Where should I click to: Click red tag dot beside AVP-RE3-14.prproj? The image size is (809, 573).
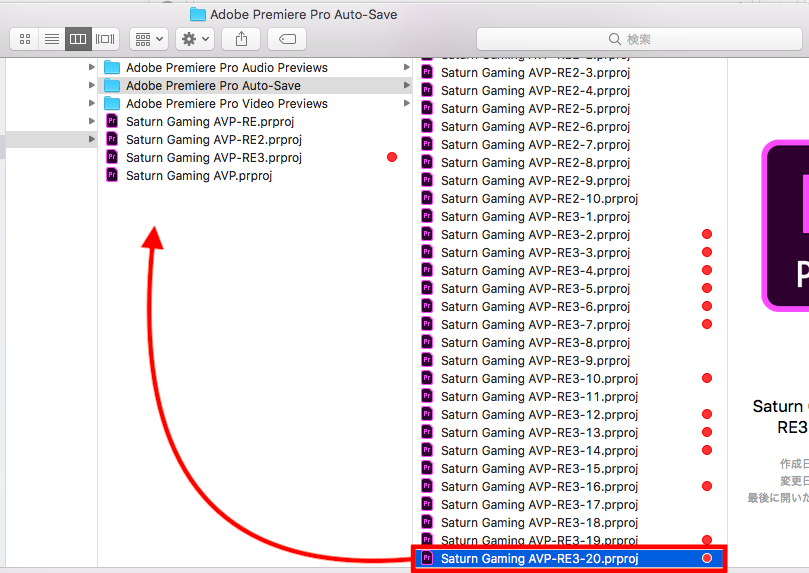pos(707,450)
